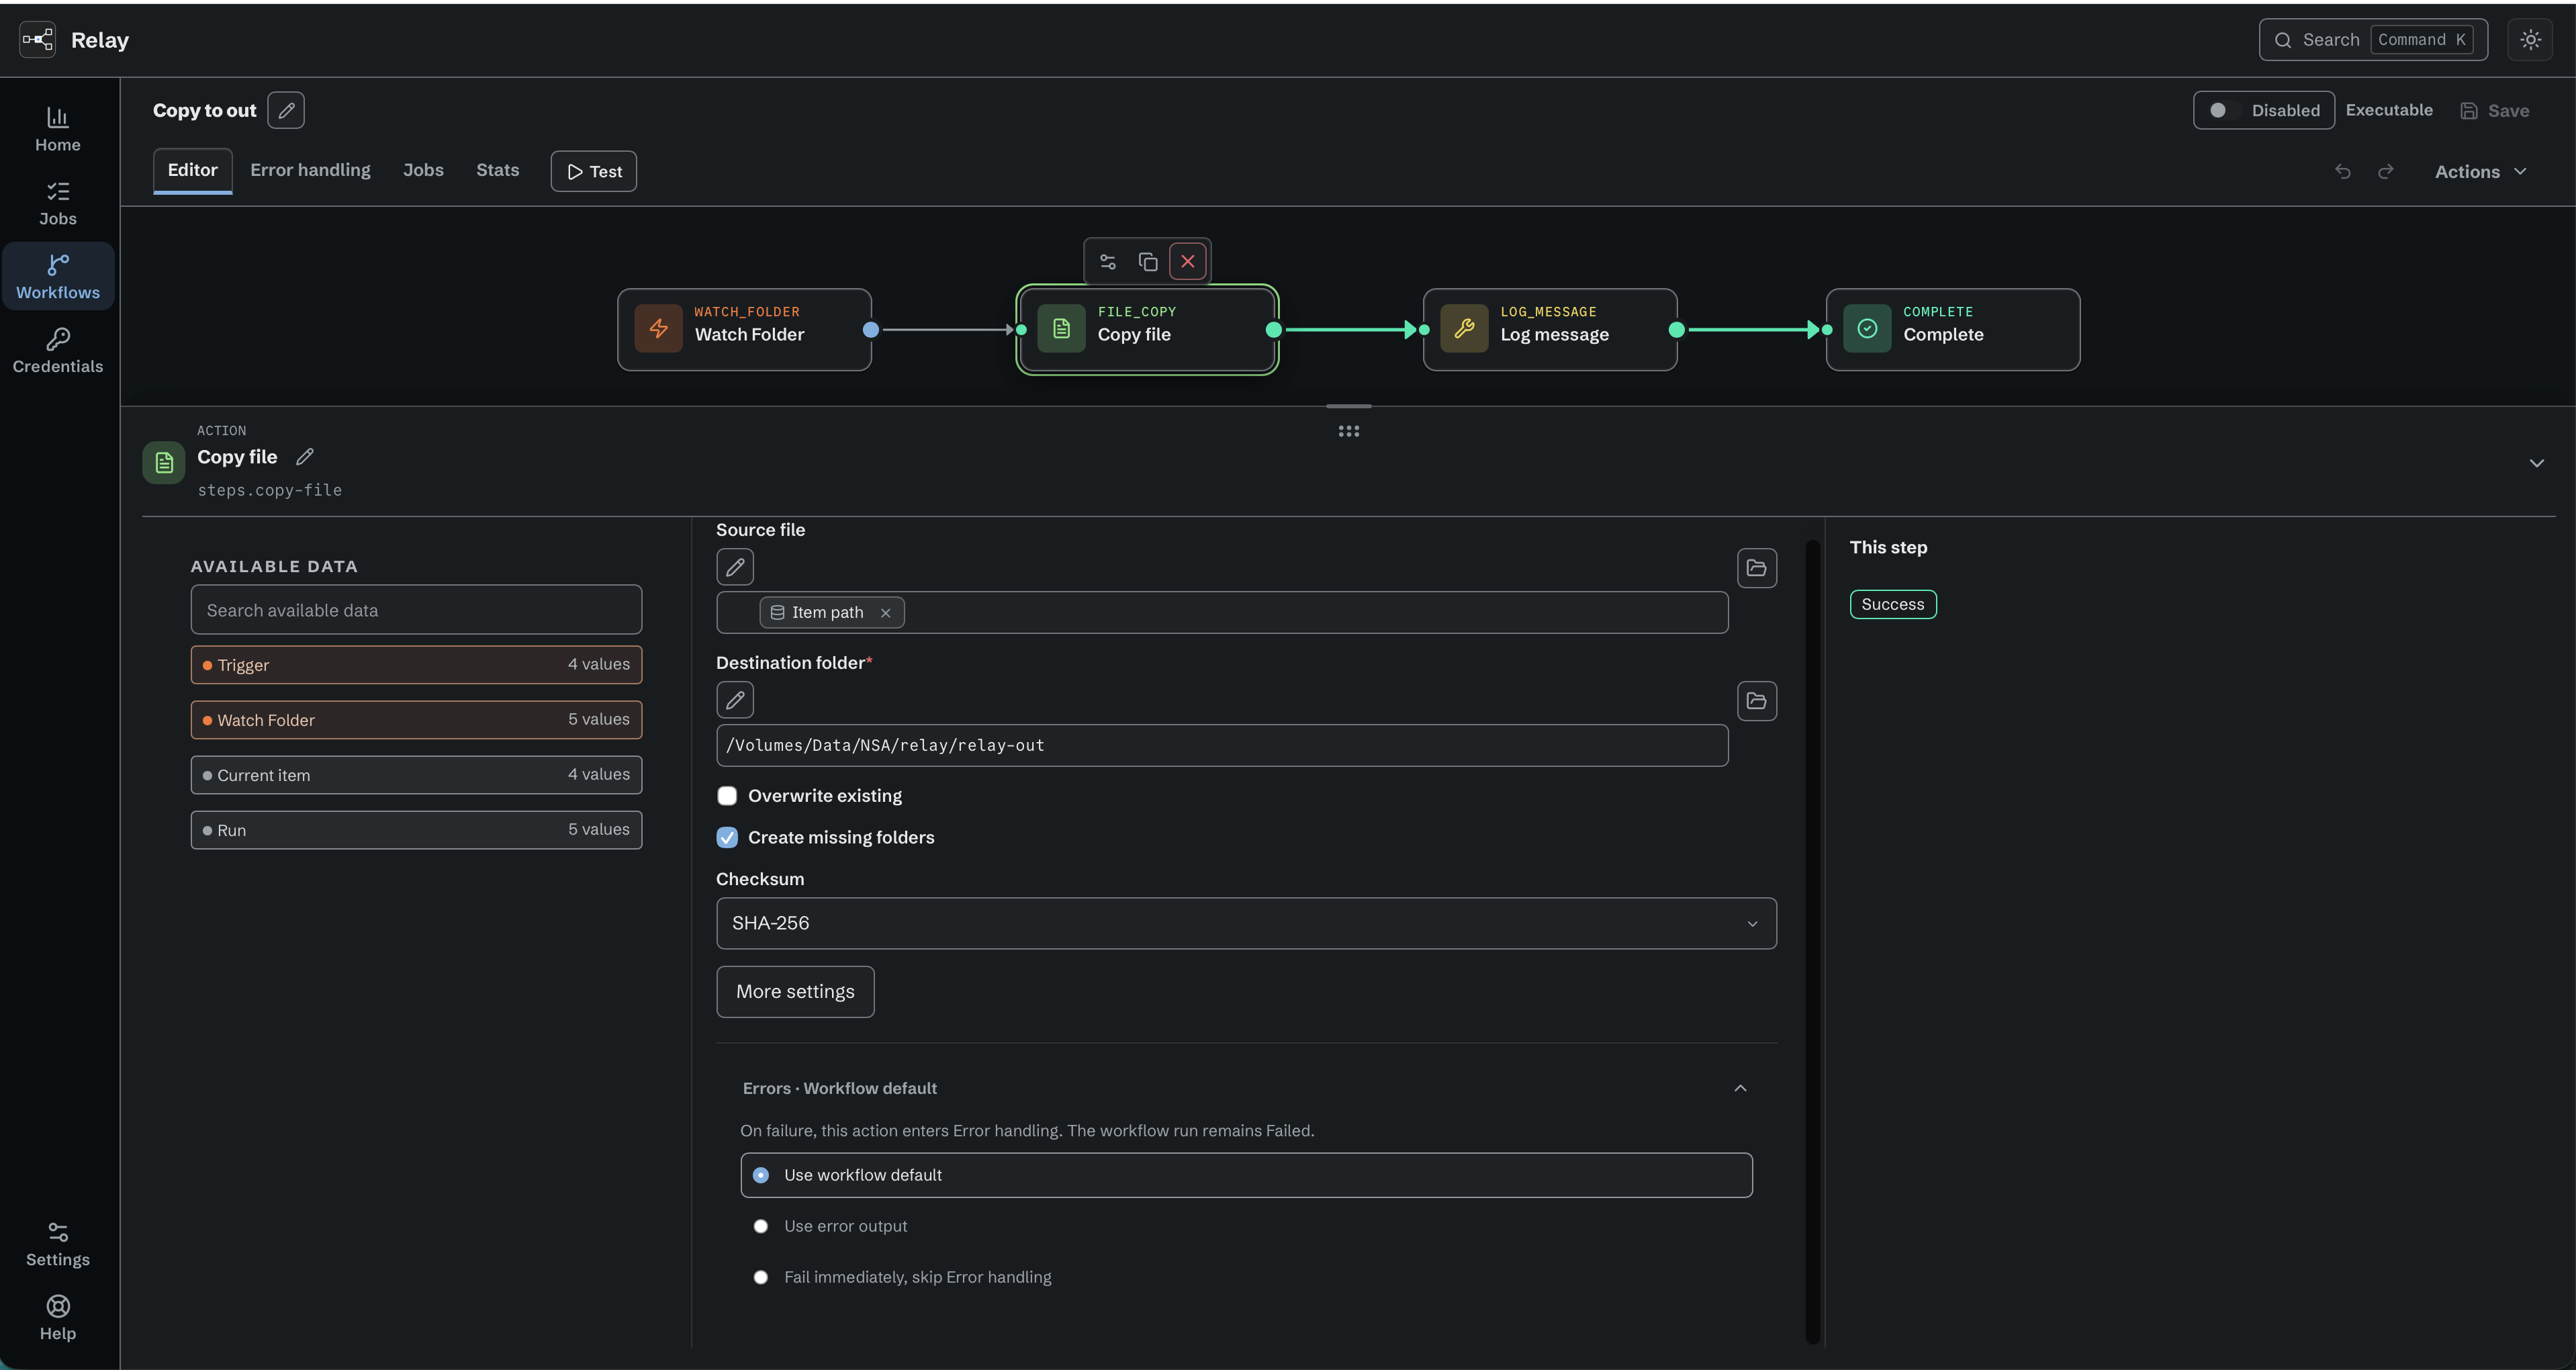
Task: Browse folder for Source file
Action: (x=1757, y=568)
